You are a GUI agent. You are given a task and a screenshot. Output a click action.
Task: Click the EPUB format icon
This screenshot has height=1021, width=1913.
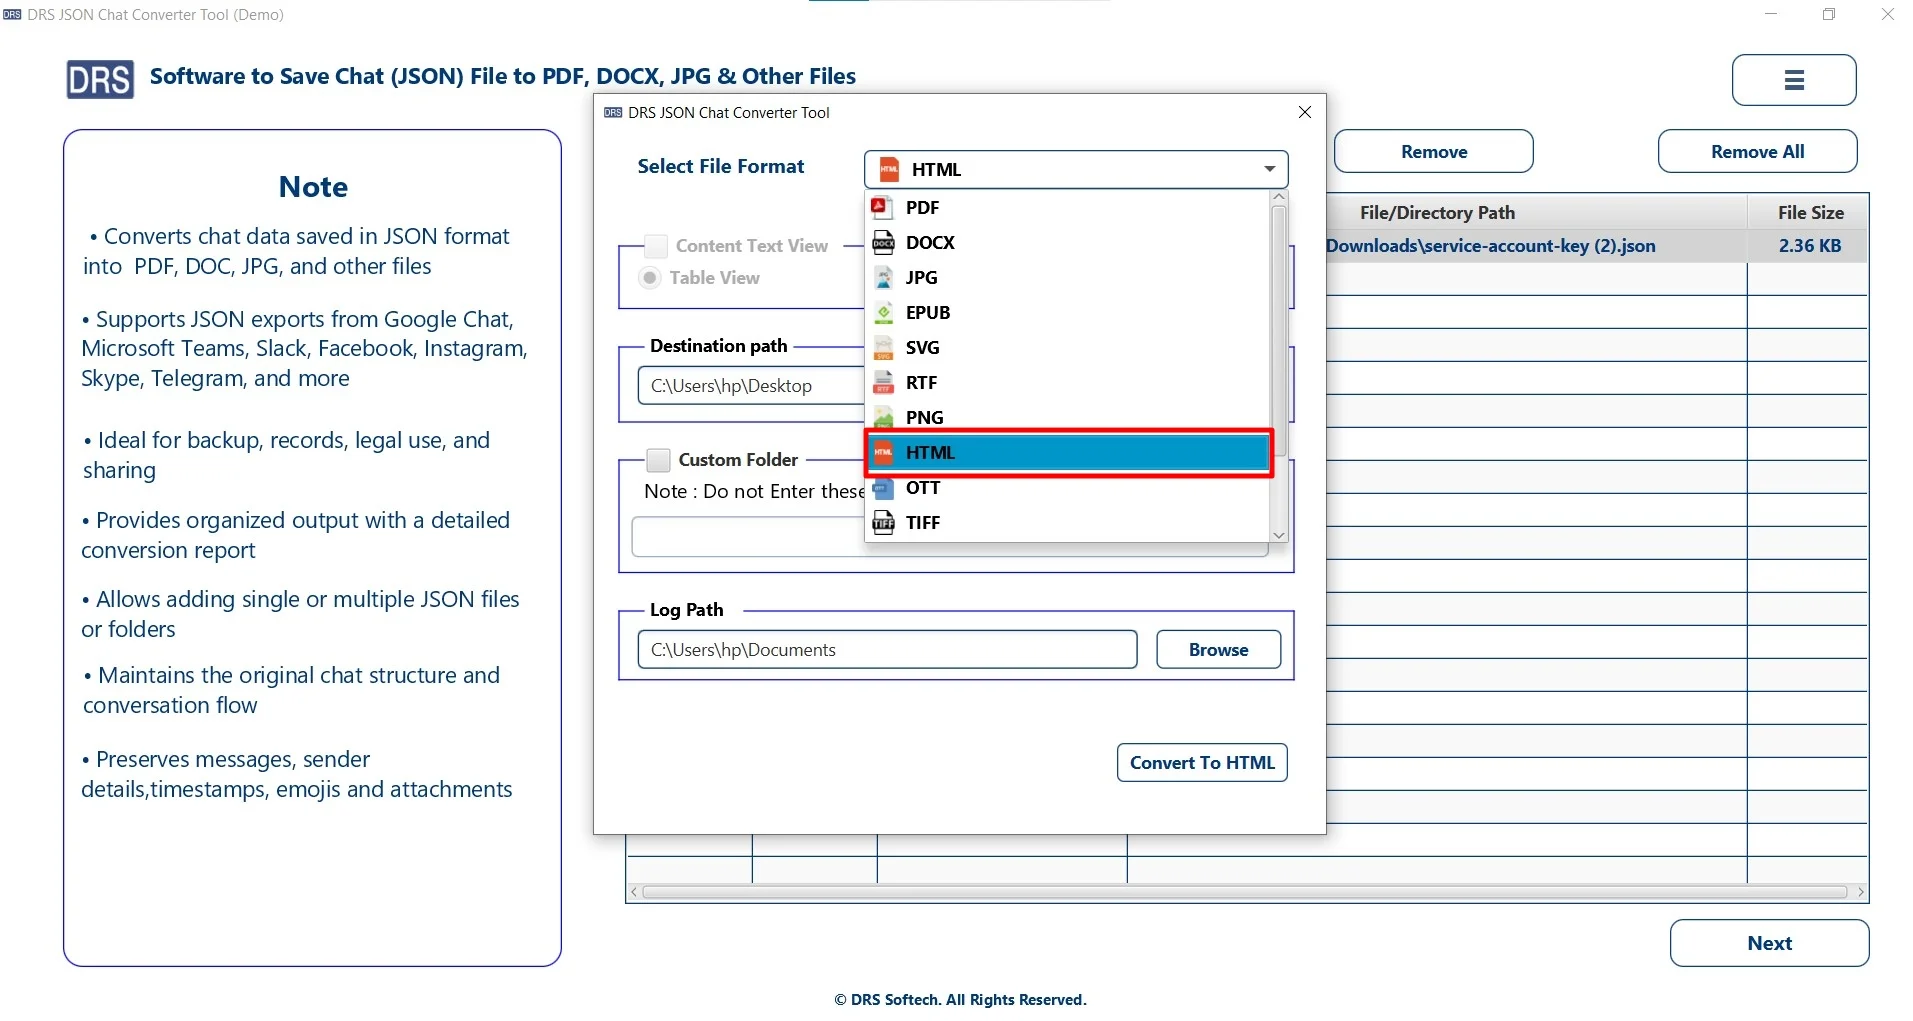[883, 312]
